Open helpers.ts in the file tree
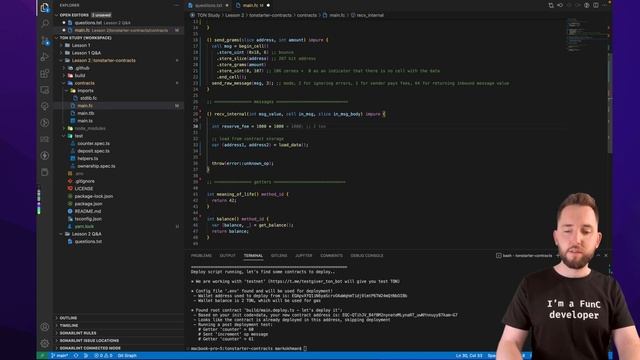 pos(88,158)
